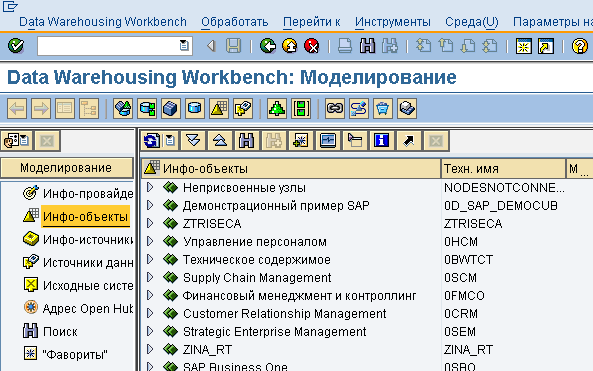Open the Инструменты menu
This screenshot has height=371, width=593.
[393, 22]
